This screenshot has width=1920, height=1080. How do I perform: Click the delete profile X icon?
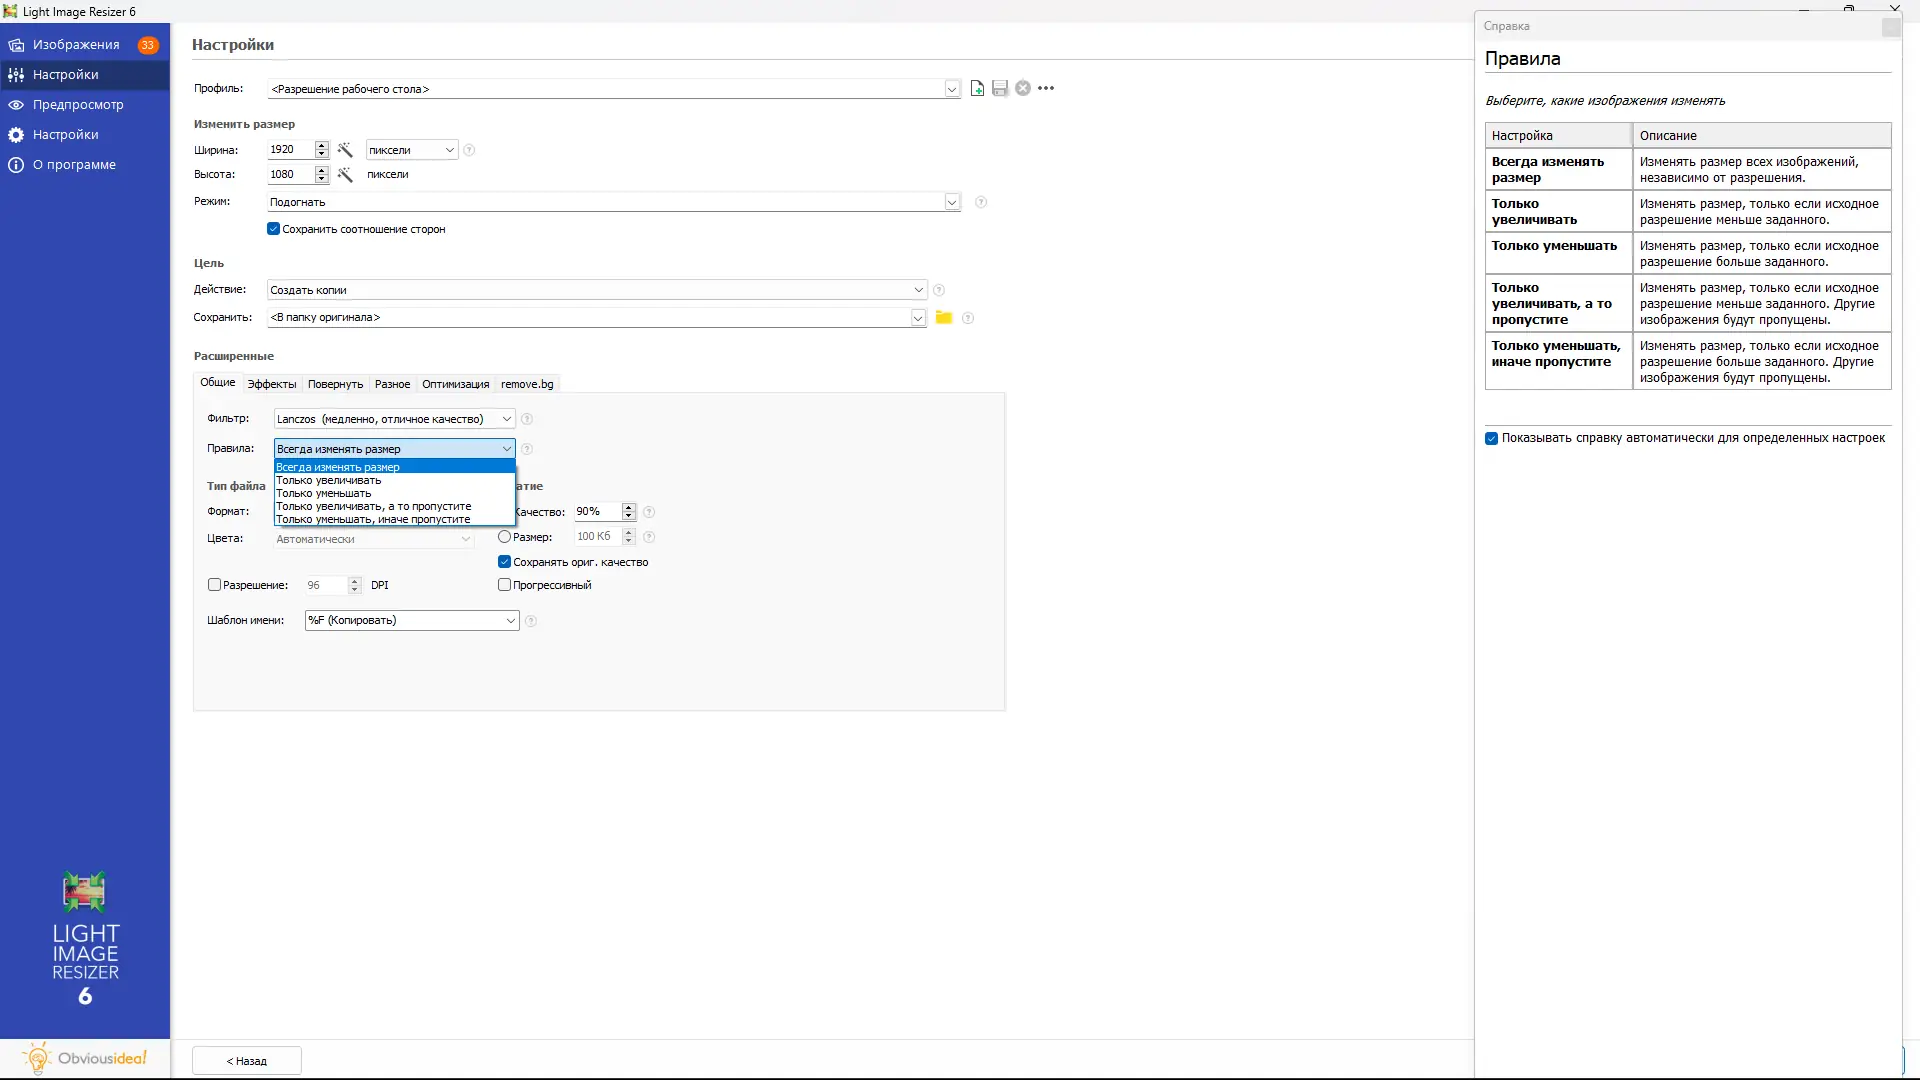click(x=1023, y=89)
